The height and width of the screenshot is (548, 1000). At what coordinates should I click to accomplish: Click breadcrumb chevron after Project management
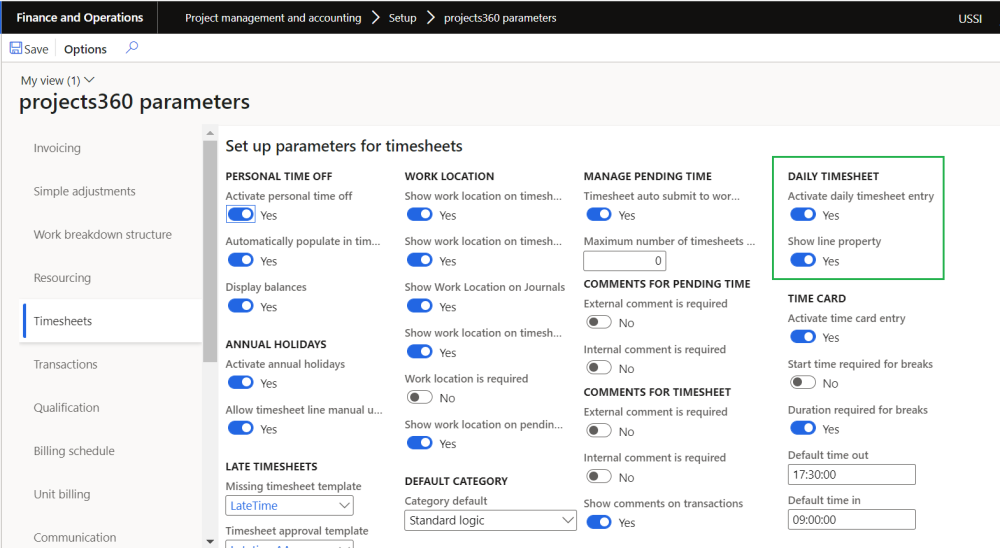[x=375, y=17]
